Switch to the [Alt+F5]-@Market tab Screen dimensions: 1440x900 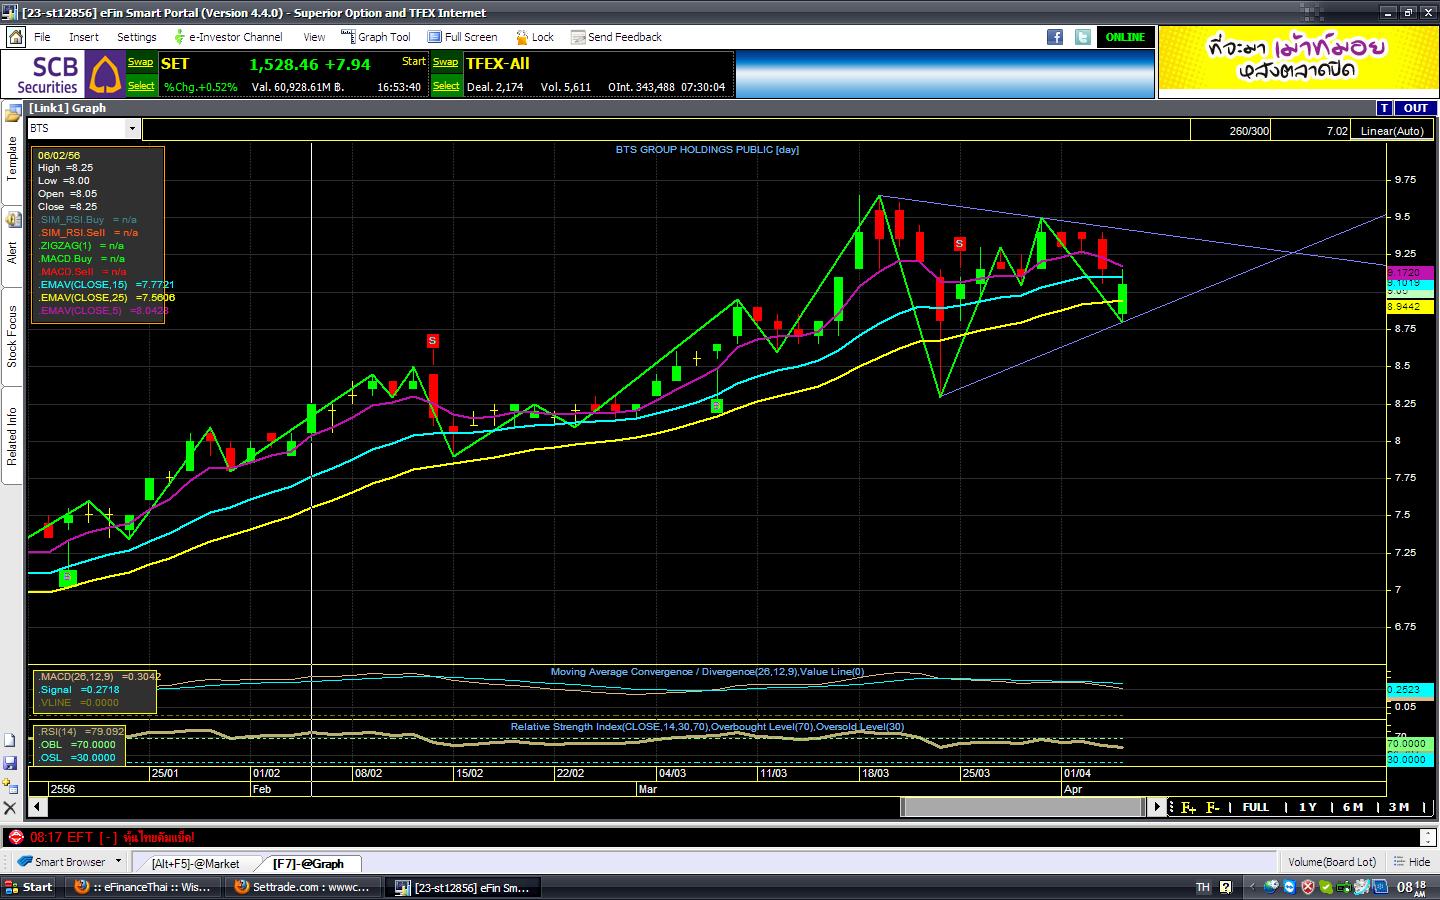click(195, 863)
